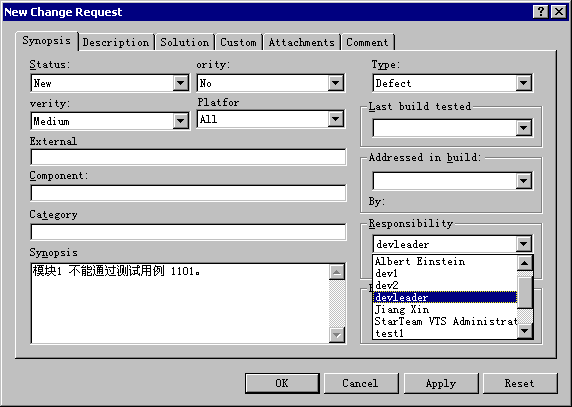Select test1 in Responsibility list

(445, 333)
